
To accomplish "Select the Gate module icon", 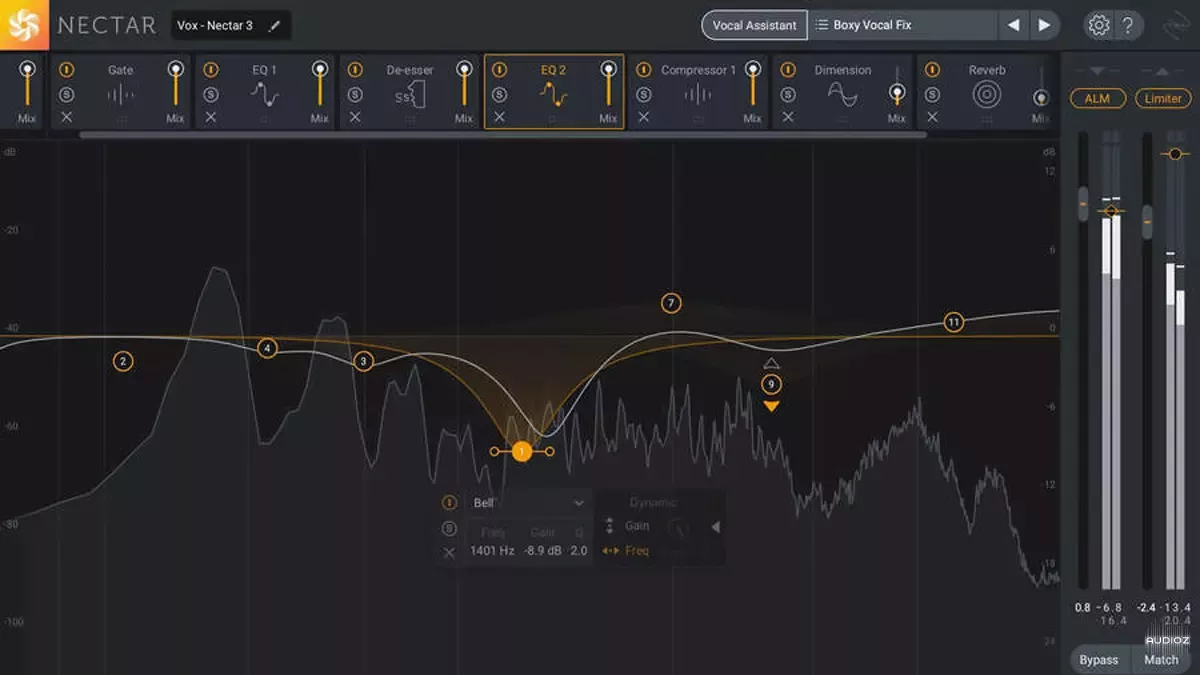I will click(121, 96).
